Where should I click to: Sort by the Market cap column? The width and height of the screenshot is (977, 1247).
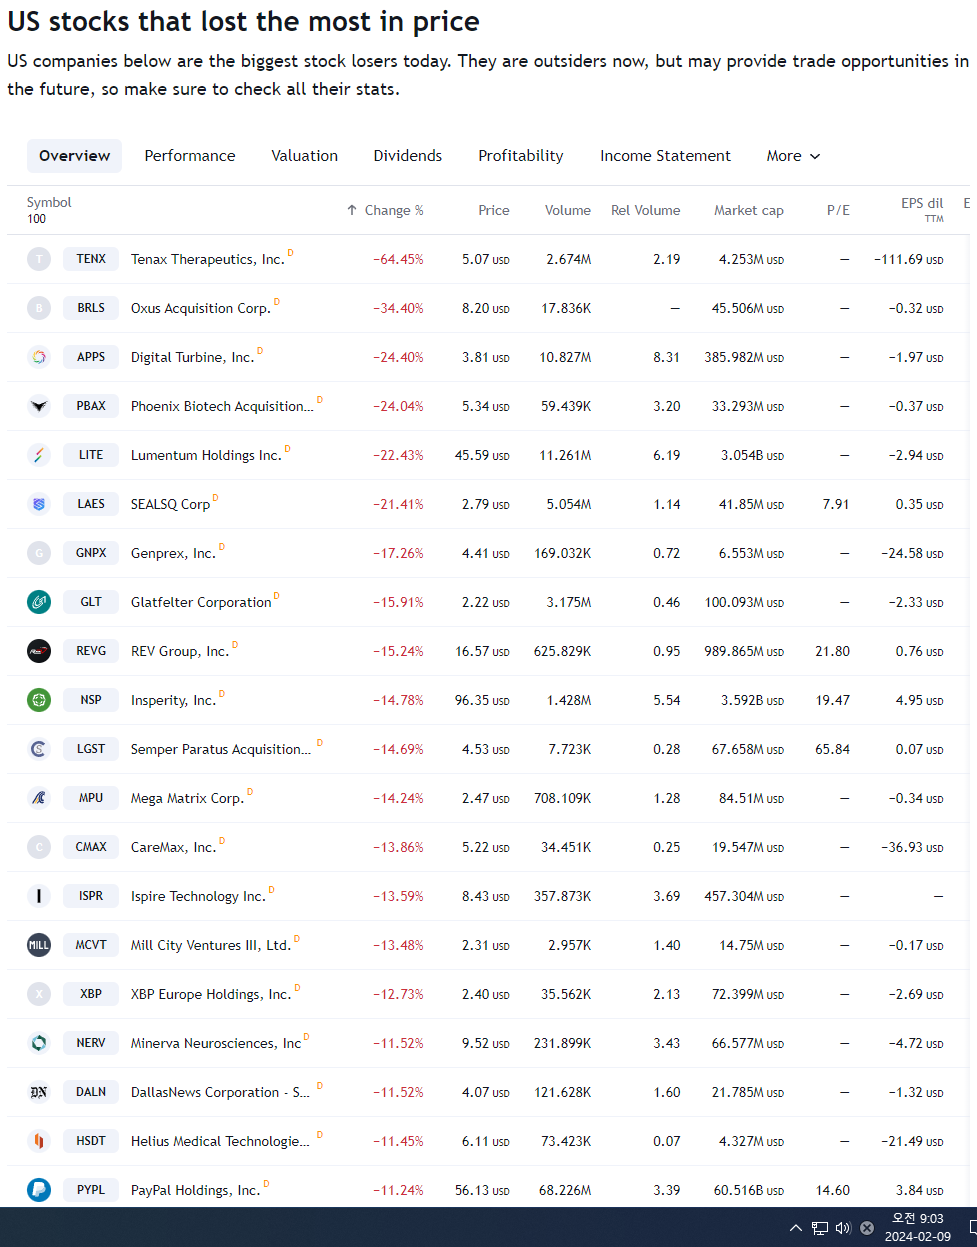tap(749, 210)
